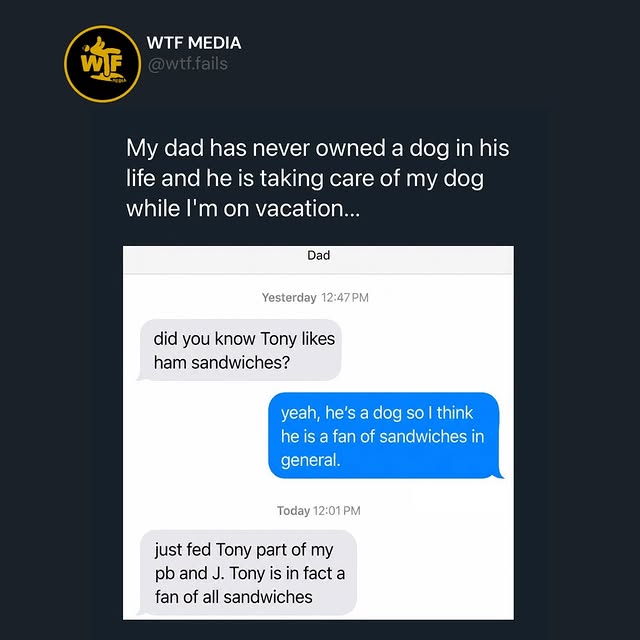Click the tail of the pb and J bubble

click(x=142, y=611)
